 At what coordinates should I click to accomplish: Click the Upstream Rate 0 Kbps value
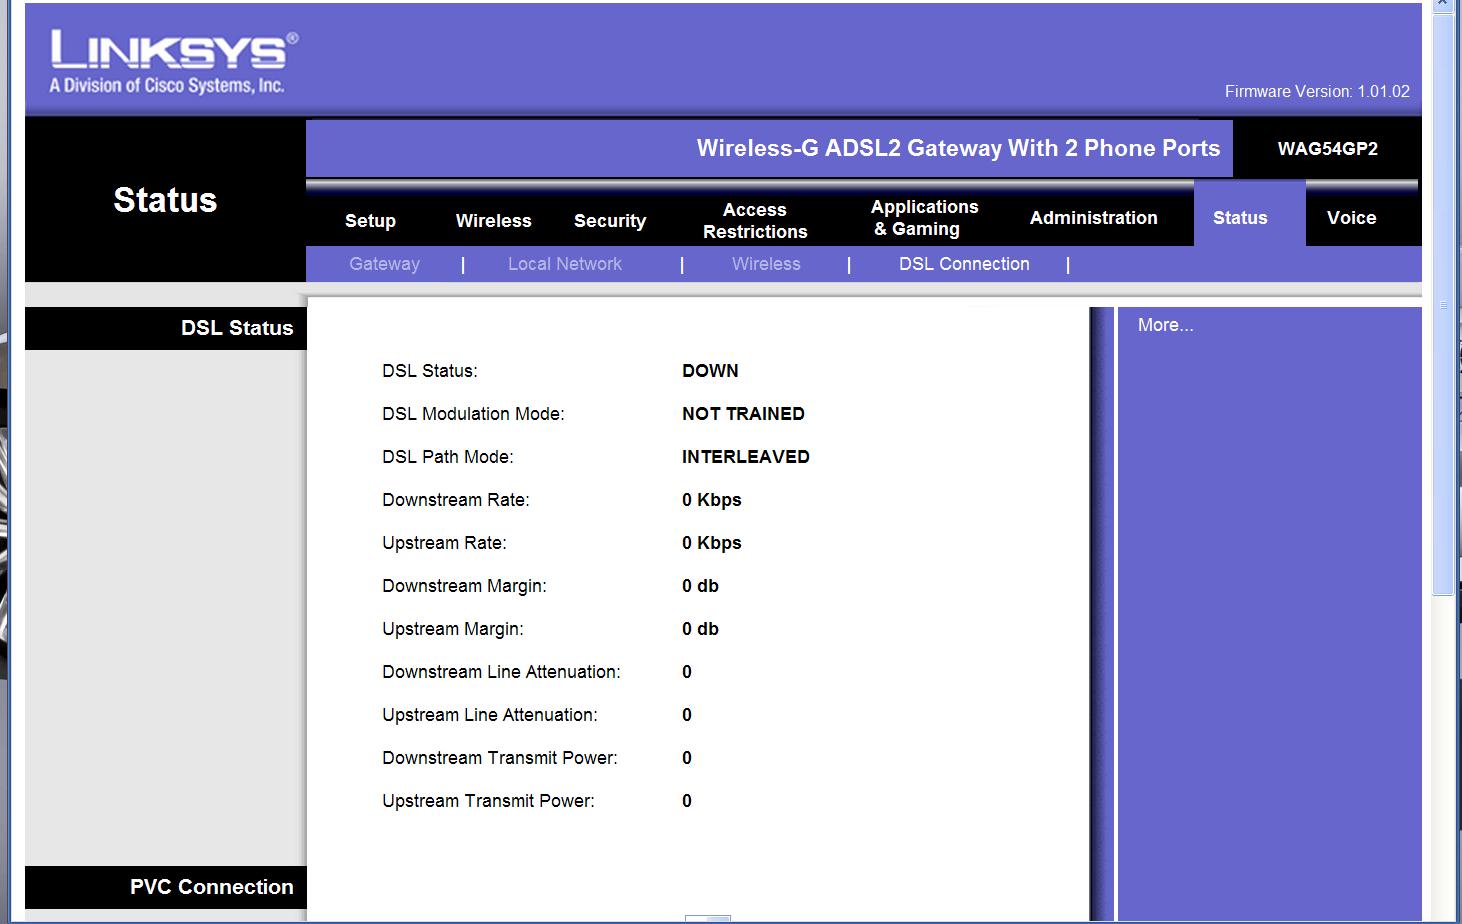pyautogui.click(x=712, y=543)
